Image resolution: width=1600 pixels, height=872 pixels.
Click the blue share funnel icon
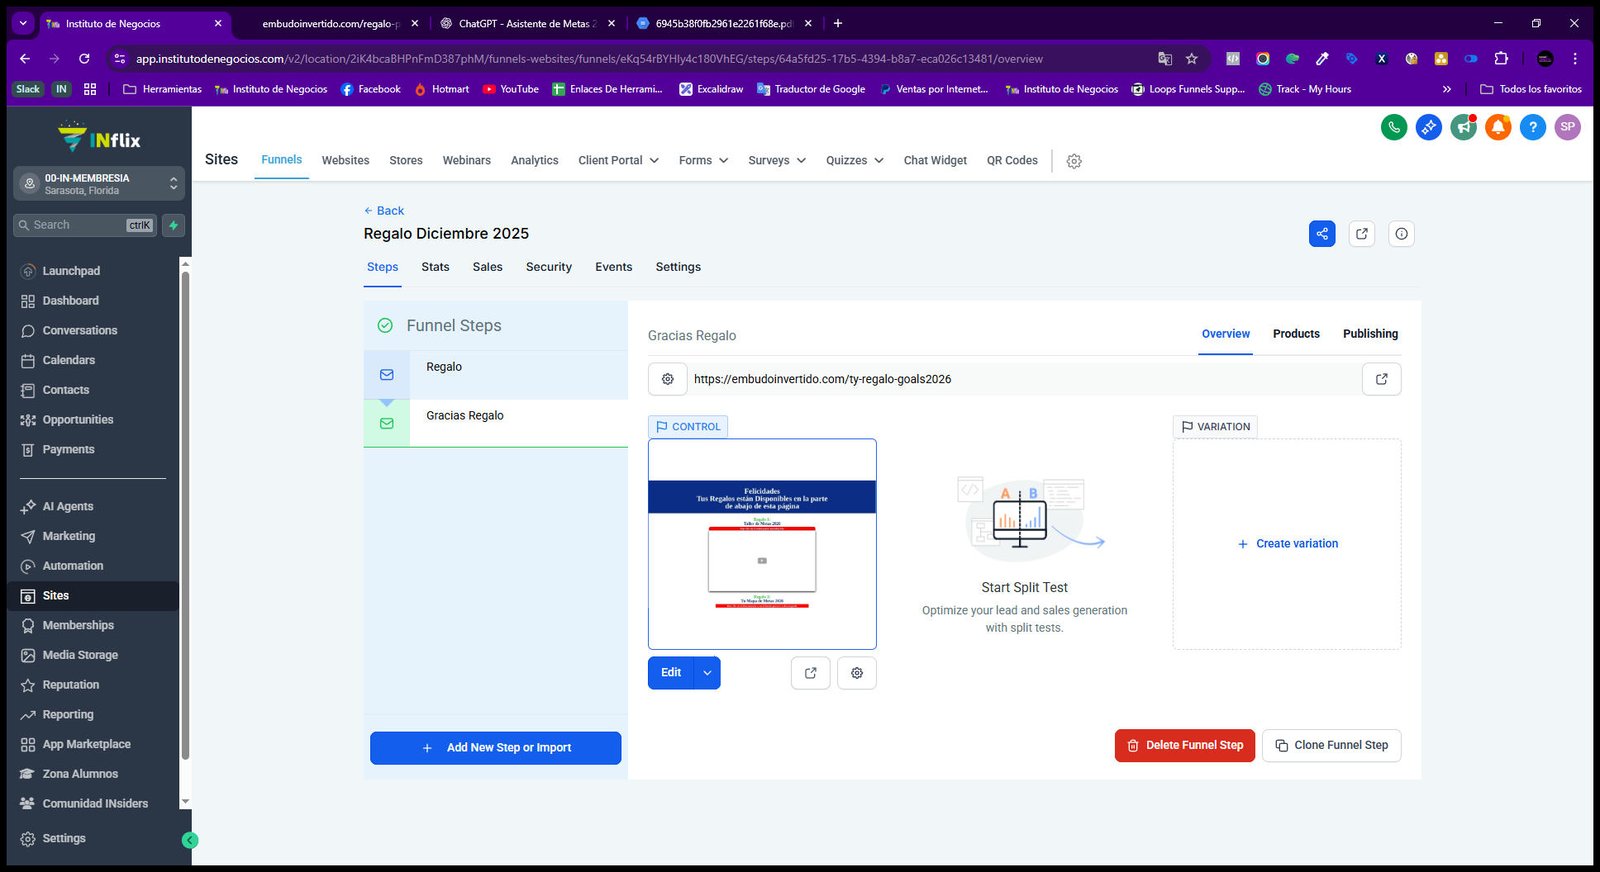(x=1322, y=234)
